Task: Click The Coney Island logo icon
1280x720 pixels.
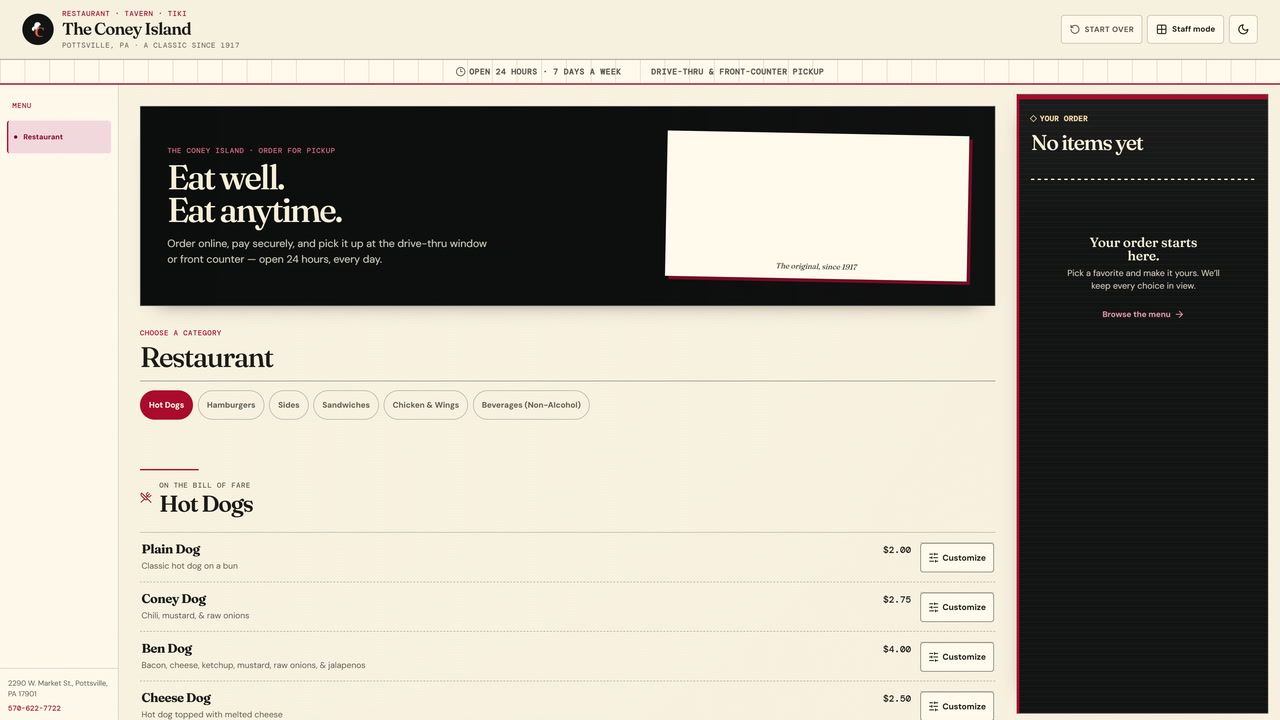Action: 38,29
